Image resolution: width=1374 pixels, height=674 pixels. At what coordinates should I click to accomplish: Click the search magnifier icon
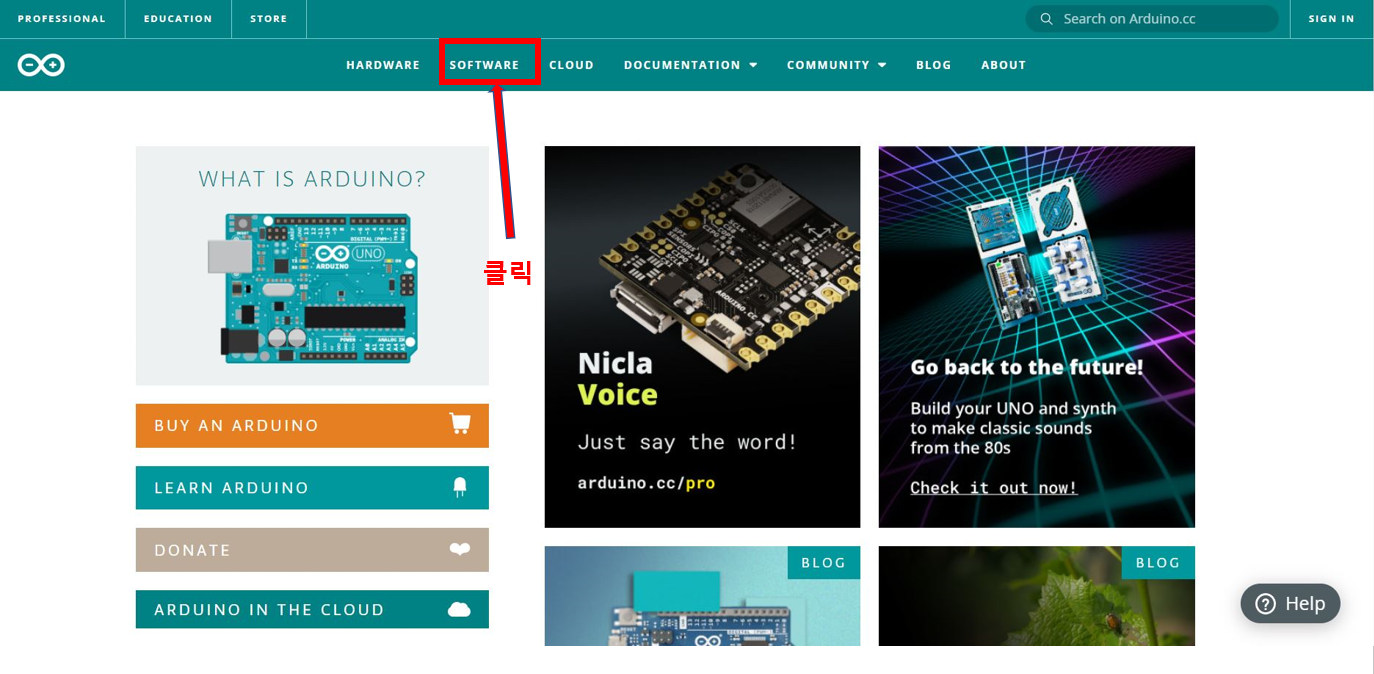(1046, 19)
